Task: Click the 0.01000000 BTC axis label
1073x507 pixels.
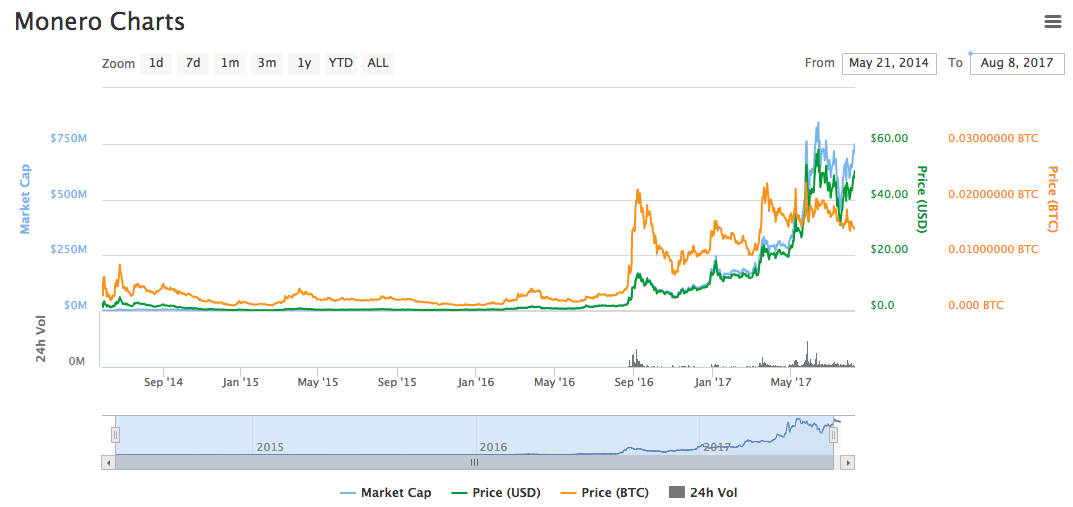Action: click(x=993, y=250)
